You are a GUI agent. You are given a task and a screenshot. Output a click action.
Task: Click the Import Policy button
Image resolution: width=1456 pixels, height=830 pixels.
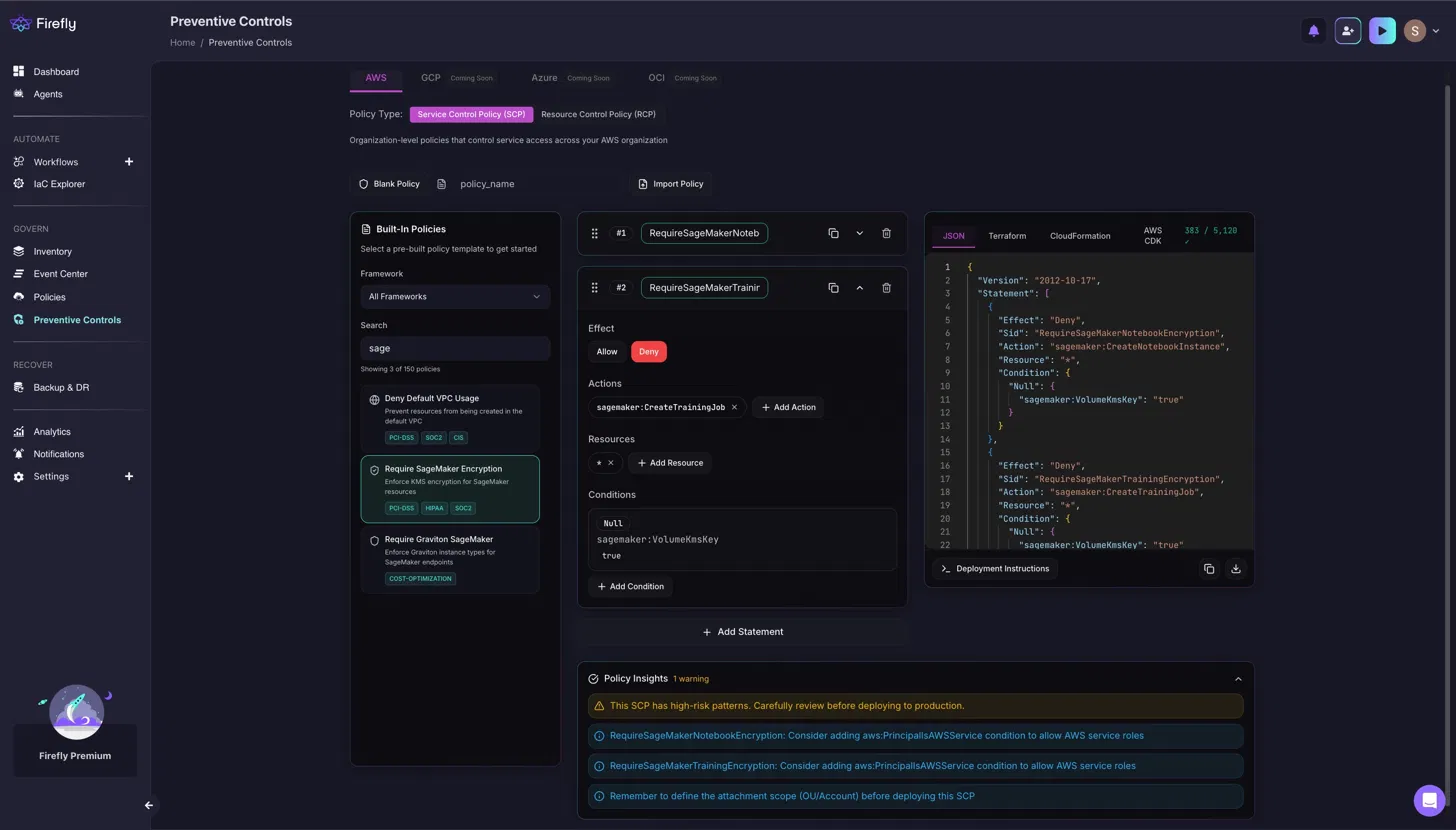pos(670,184)
